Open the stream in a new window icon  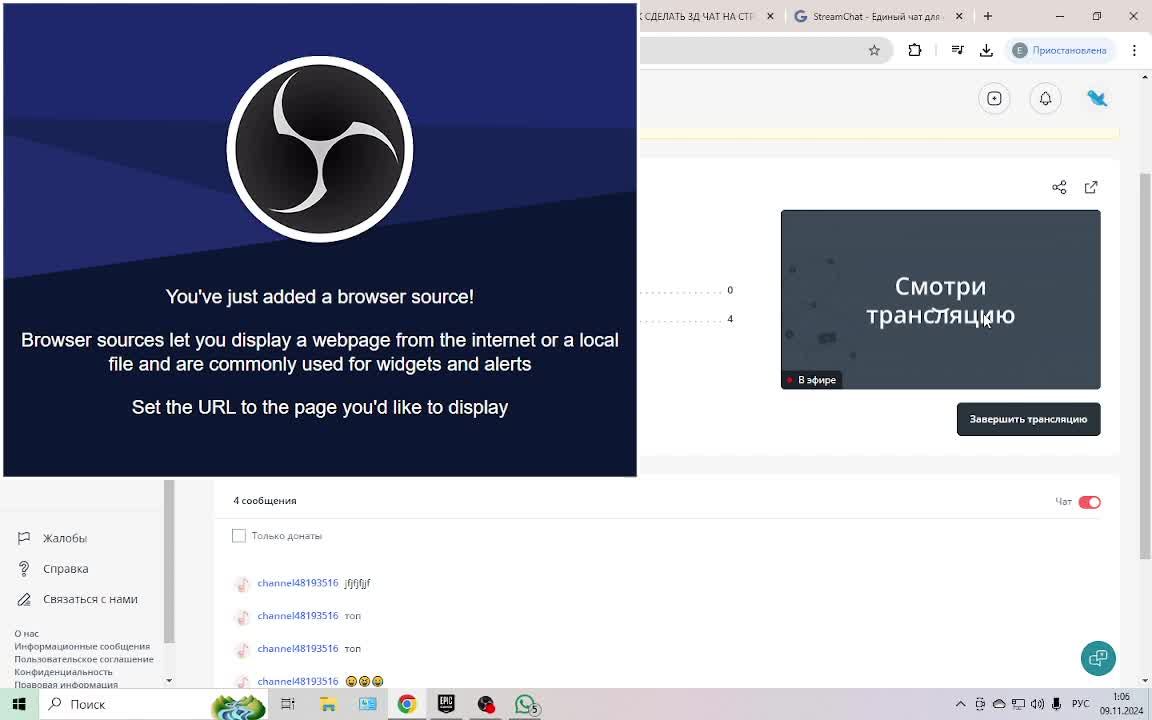pos(1091,187)
